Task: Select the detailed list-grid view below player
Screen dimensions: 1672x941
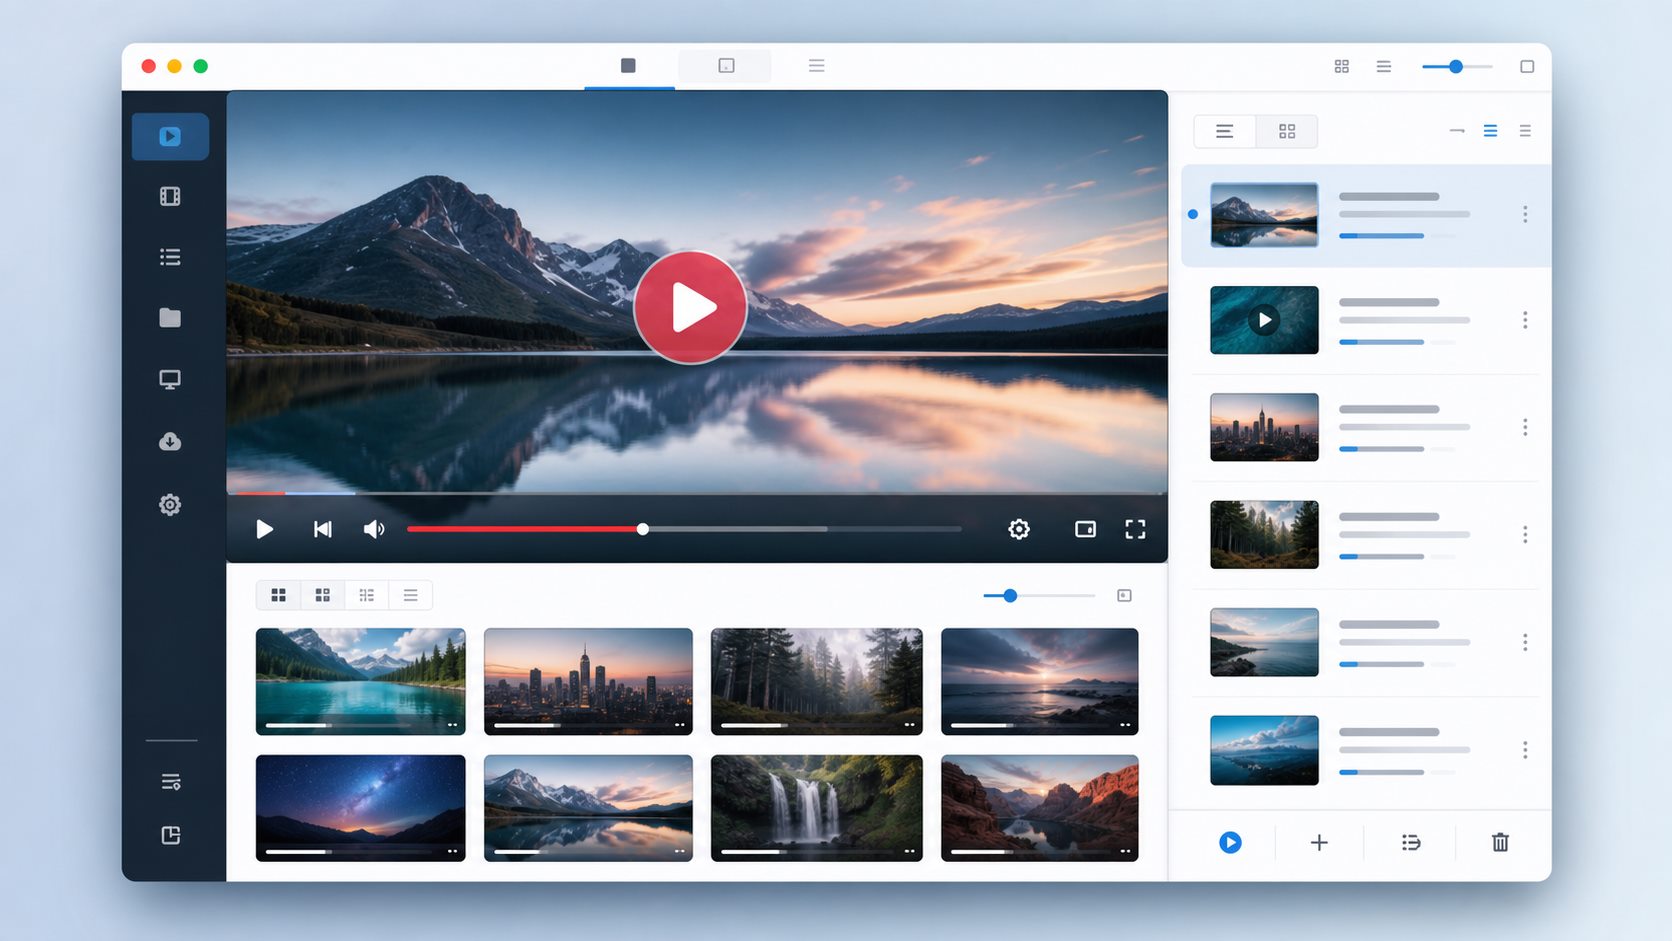Action: [x=367, y=595]
